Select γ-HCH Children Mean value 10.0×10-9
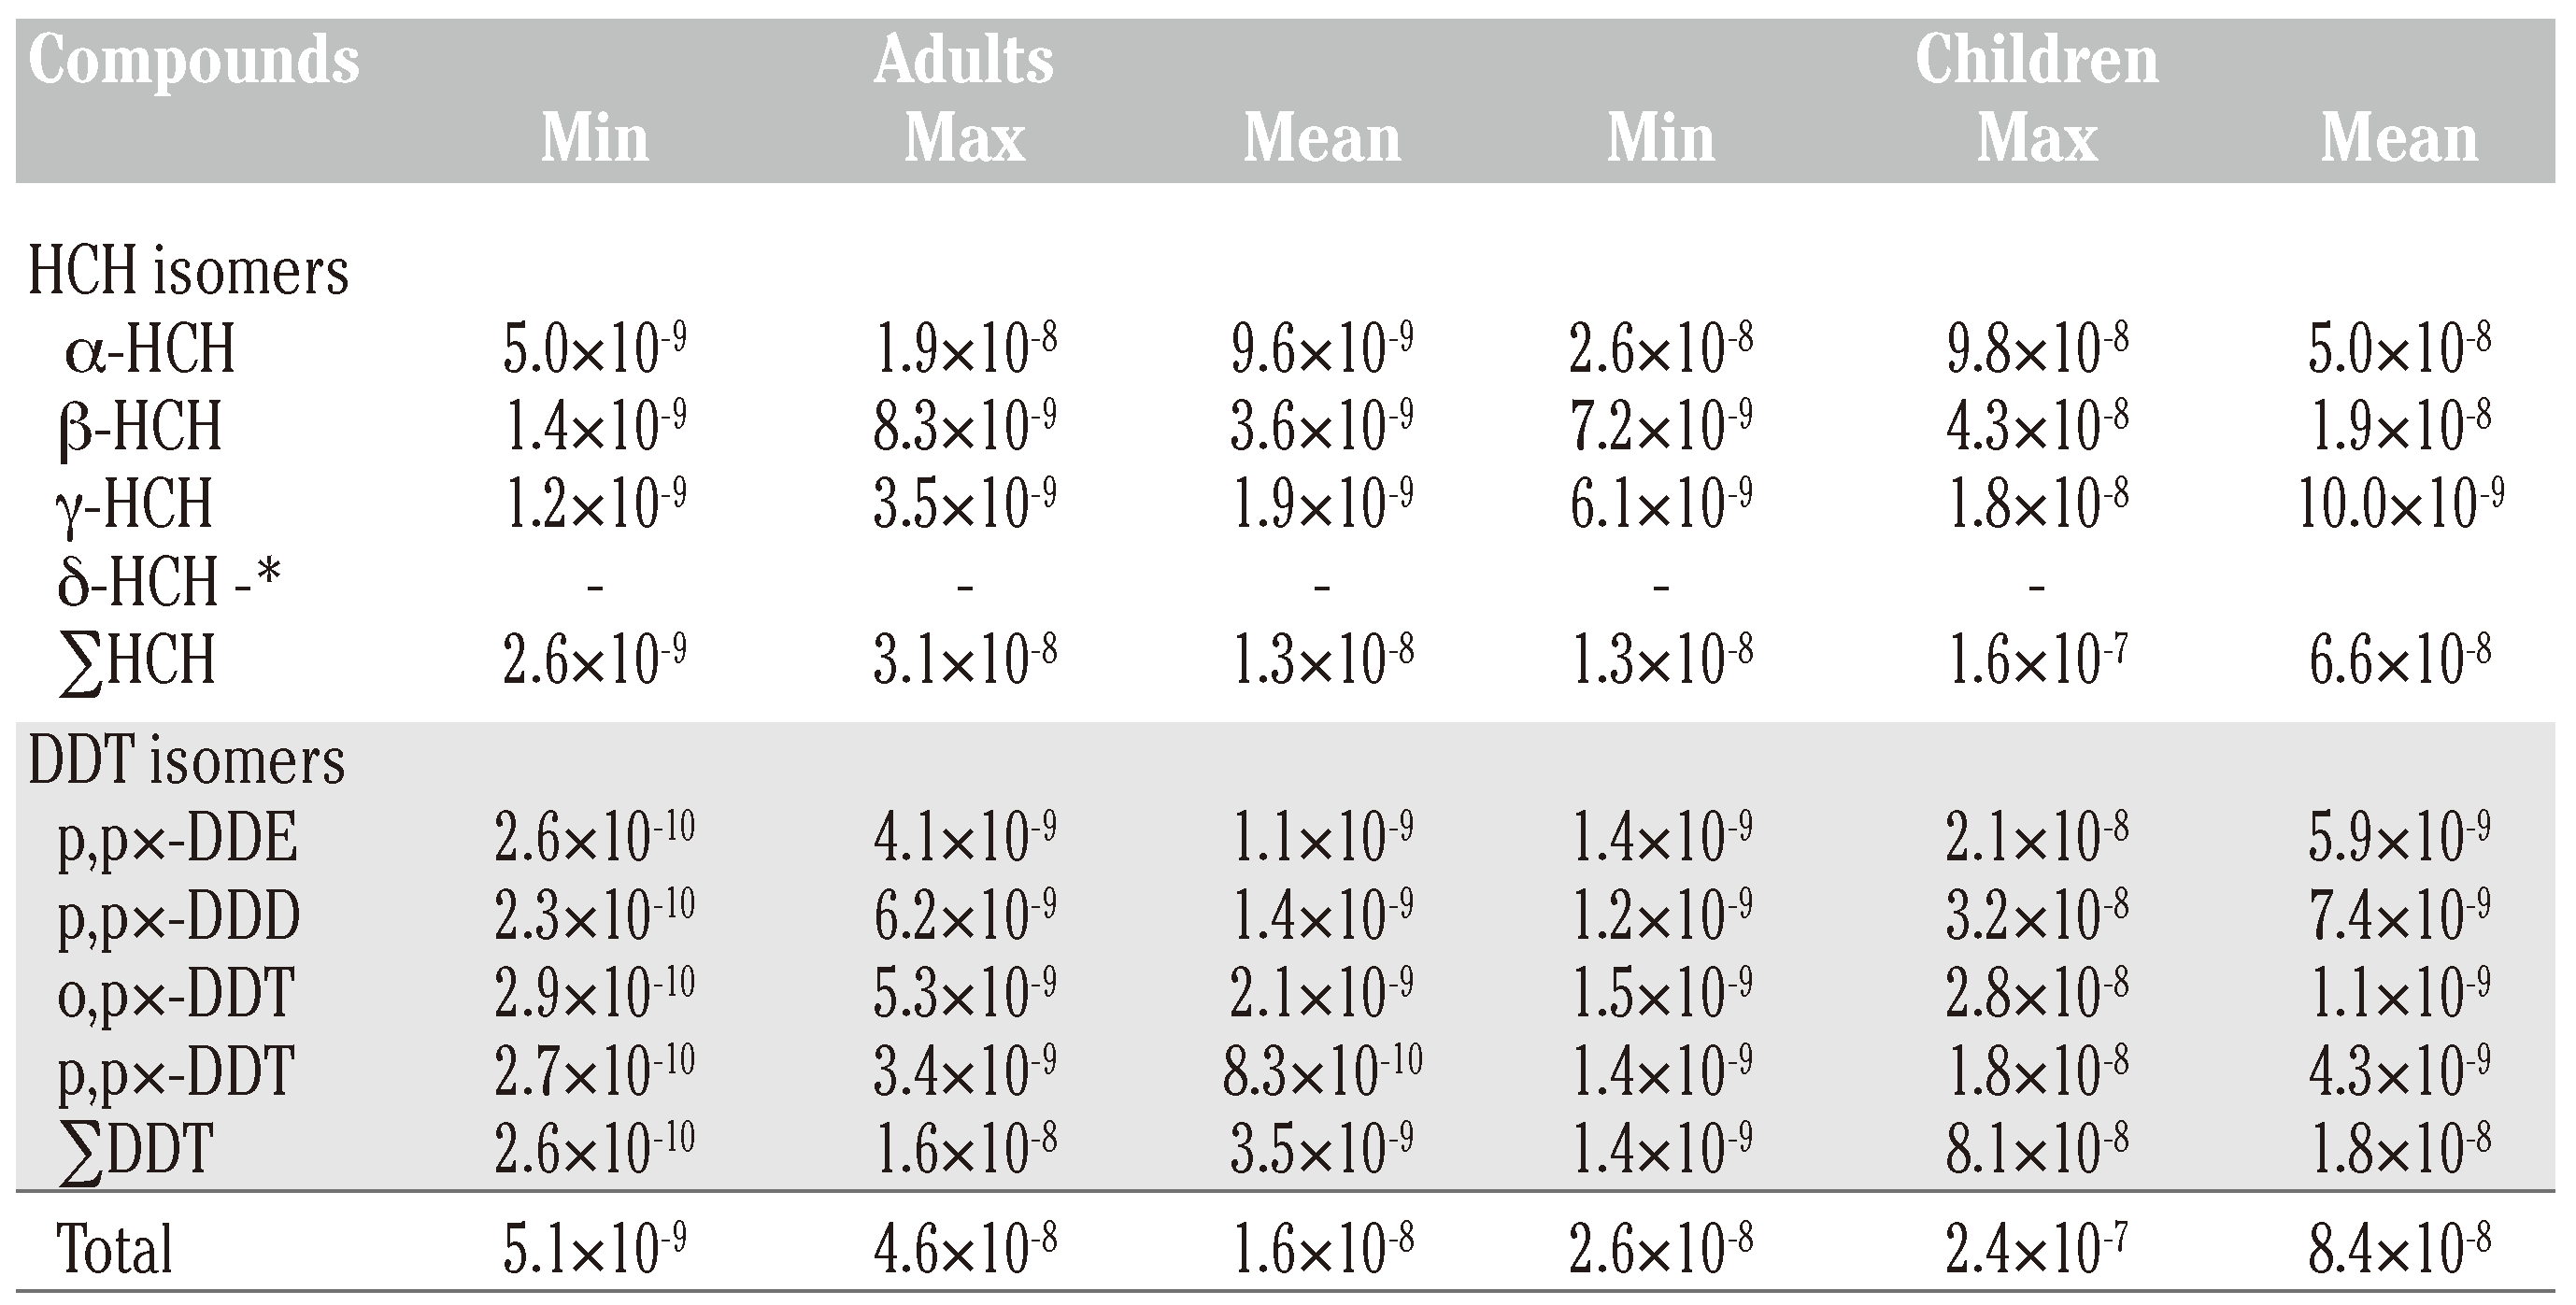This screenshot has width=2576, height=1305. (x=2400, y=504)
